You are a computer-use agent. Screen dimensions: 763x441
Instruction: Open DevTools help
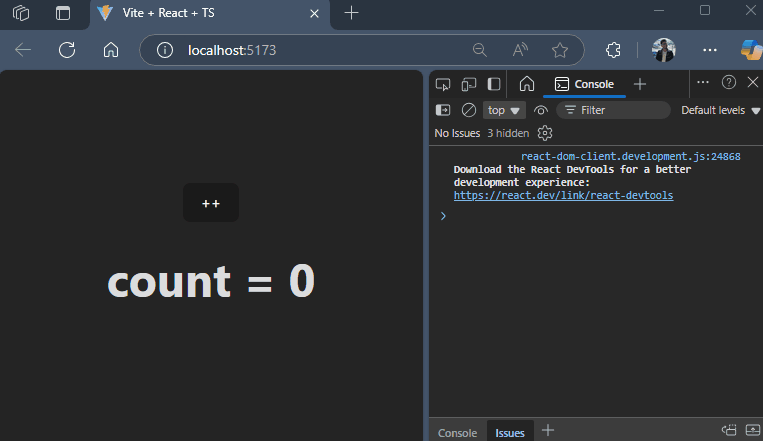pyautogui.click(x=728, y=82)
